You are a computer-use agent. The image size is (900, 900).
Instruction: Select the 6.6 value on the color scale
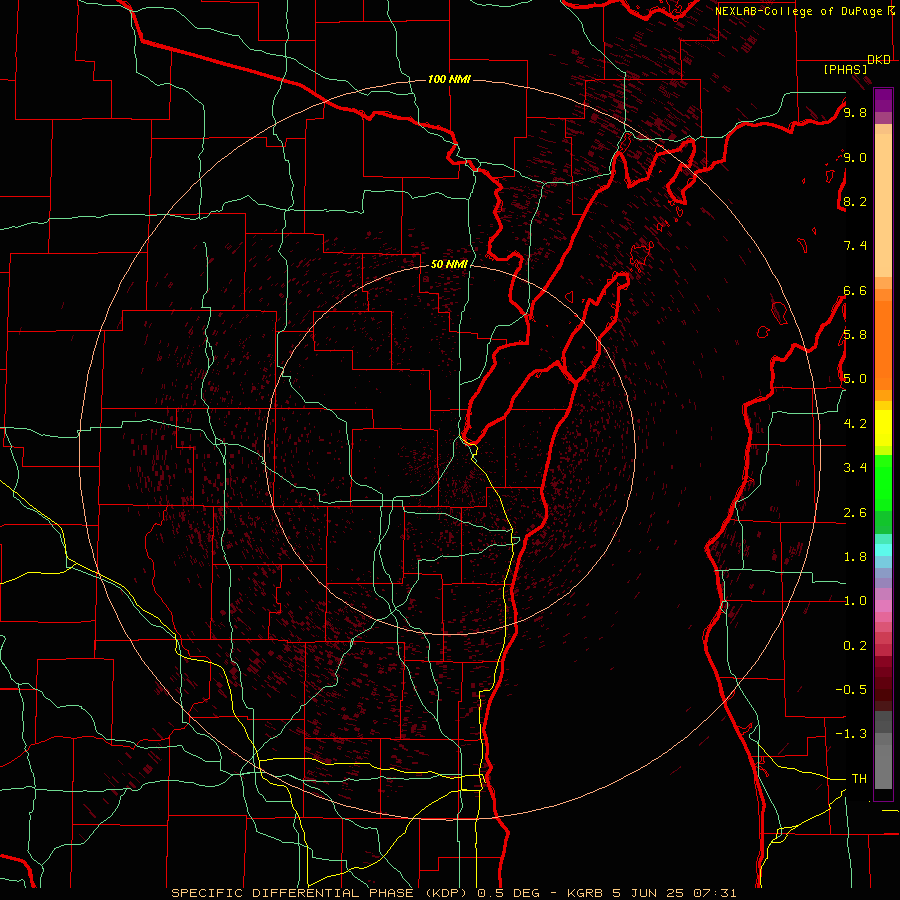click(x=855, y=290)
